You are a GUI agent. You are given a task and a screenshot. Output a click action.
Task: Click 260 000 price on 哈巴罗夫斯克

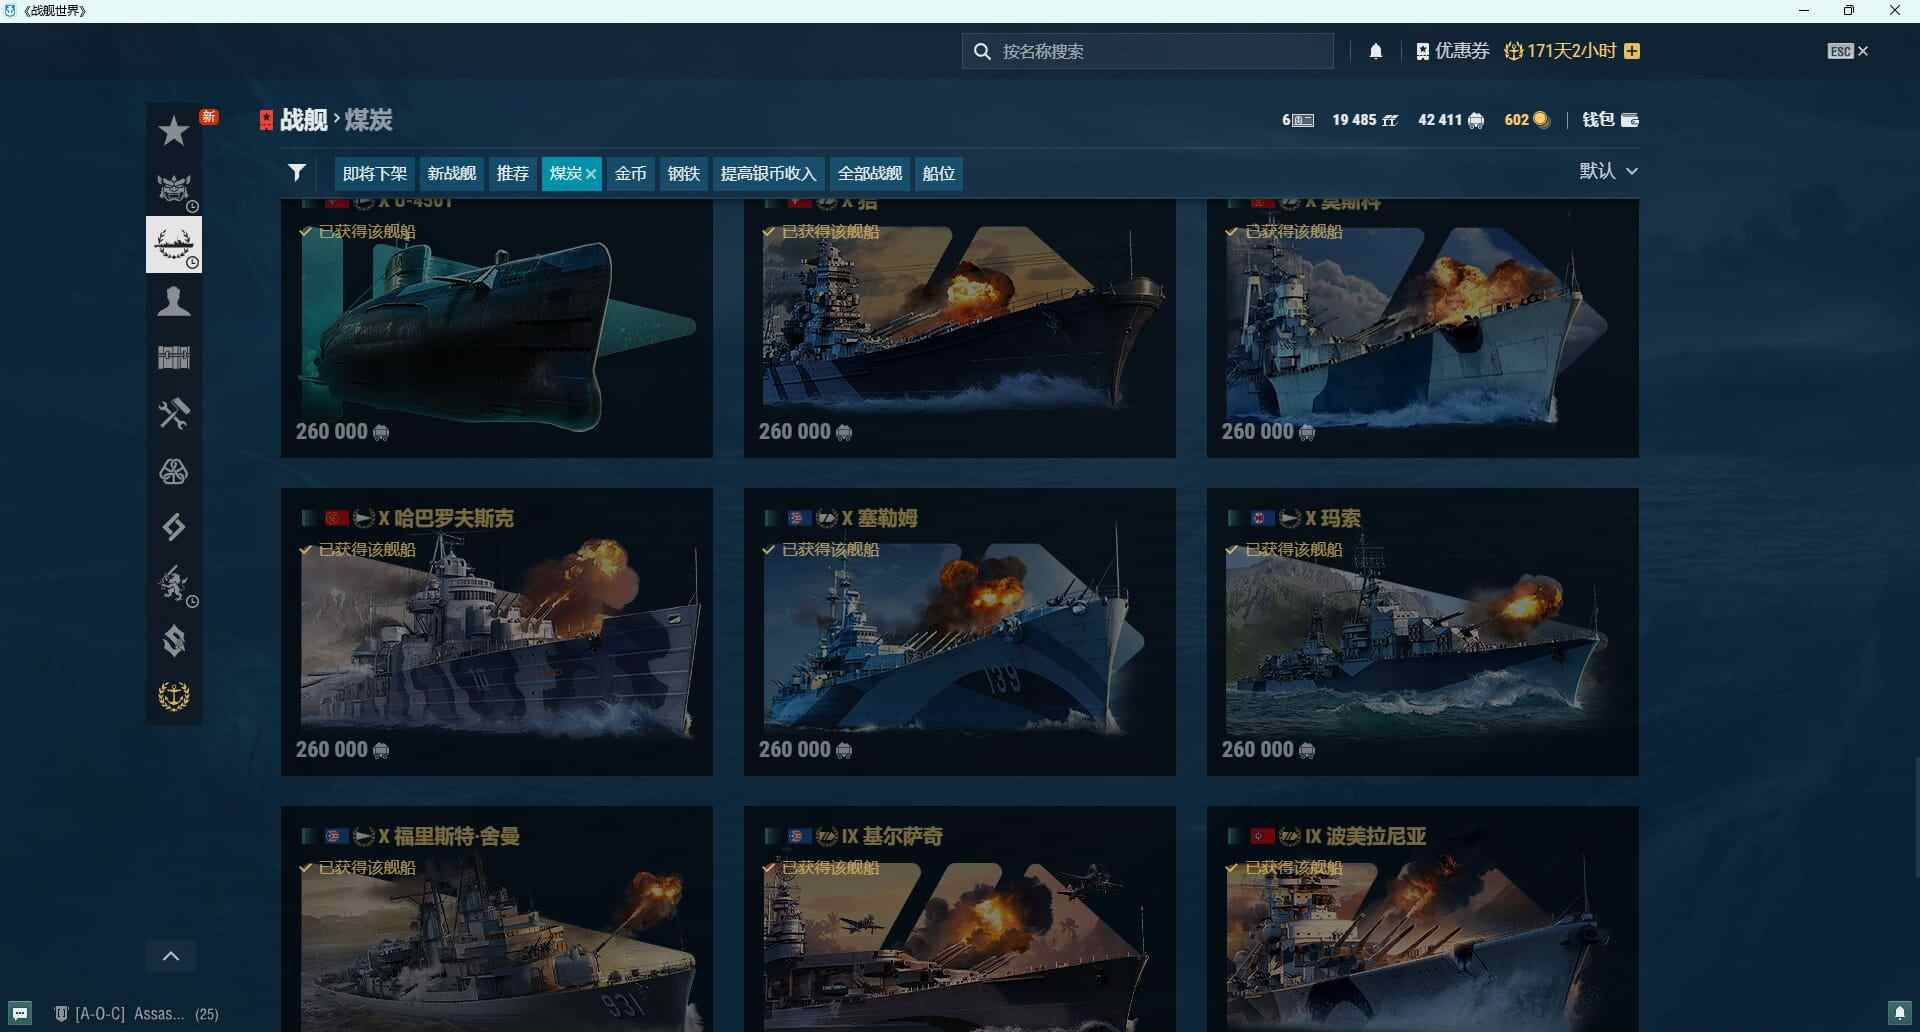pos(342,750)
